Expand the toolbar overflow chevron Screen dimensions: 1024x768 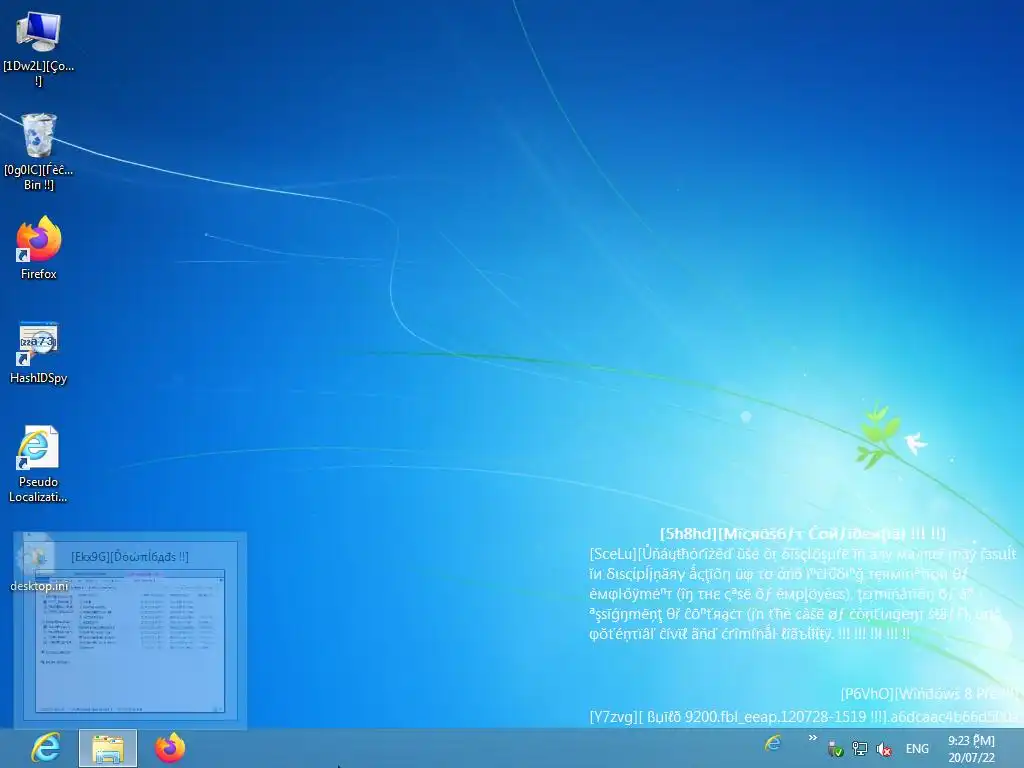[x=812, y=738]
